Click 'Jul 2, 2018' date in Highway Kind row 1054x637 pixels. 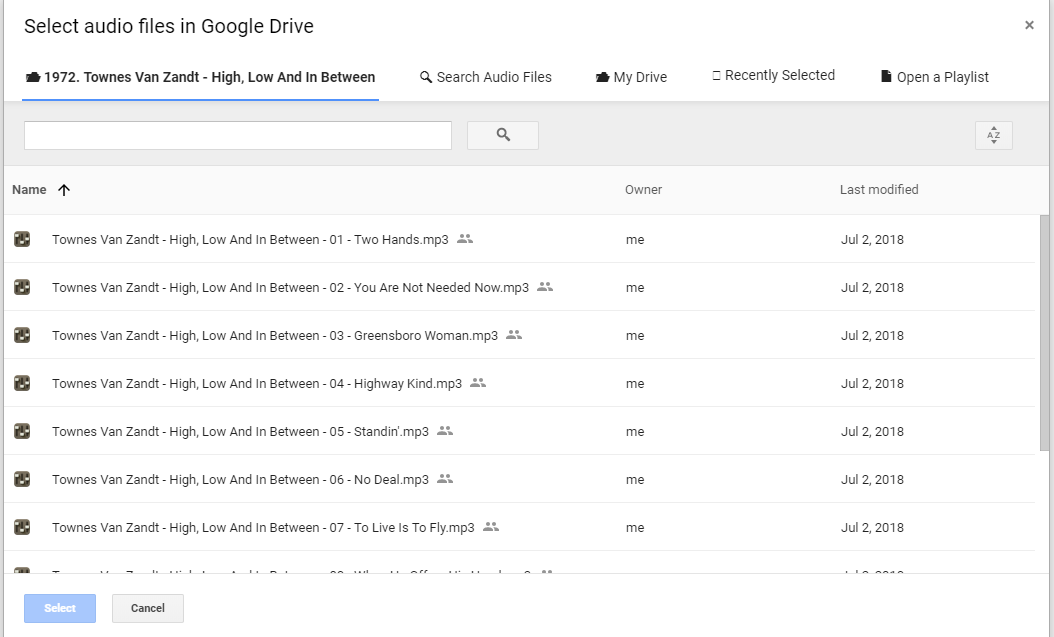(x=873, y=384)
